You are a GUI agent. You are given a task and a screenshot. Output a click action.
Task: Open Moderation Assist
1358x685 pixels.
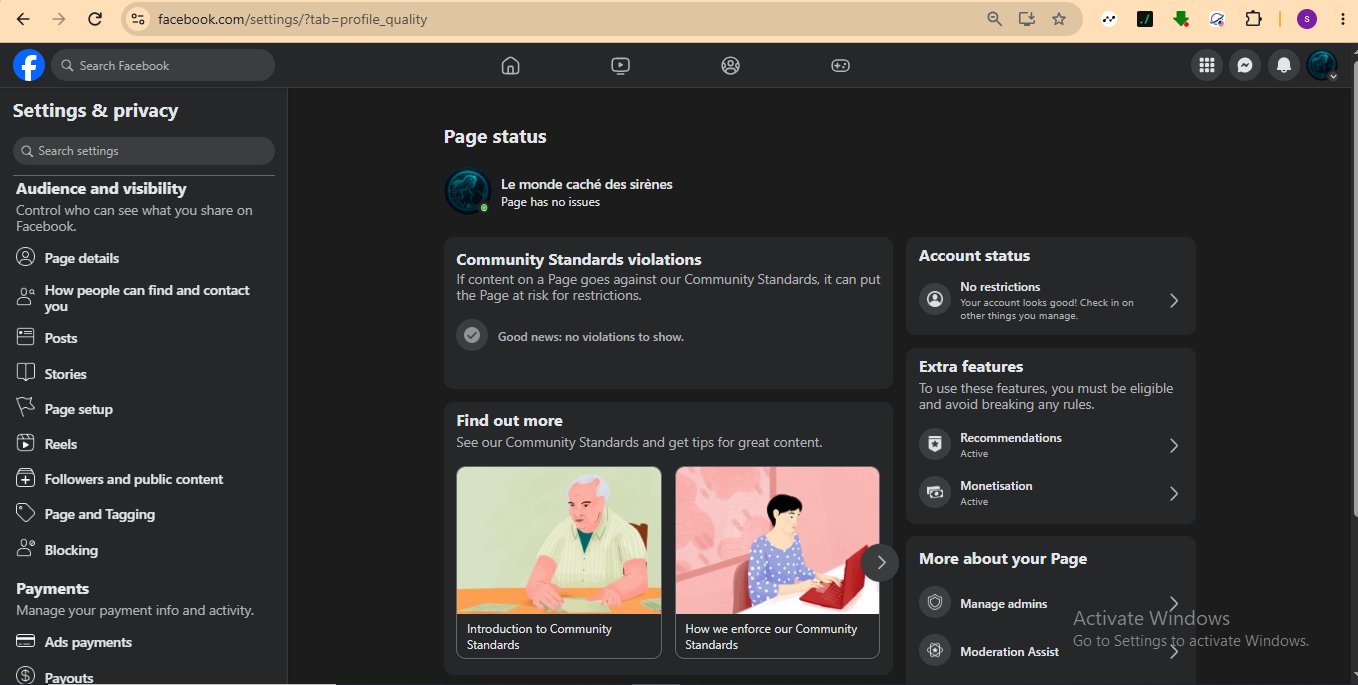[1050, 652]
